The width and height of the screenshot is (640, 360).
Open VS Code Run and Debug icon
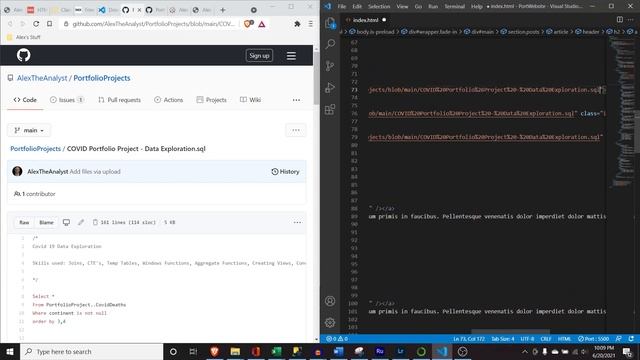tap(330, 87)
